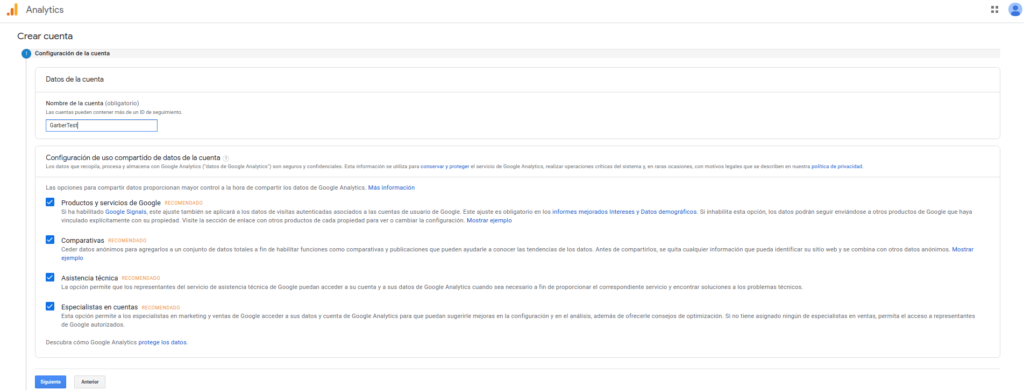Screen dimensions: 1024x390
Task: Click the Comparativas label
Action: click(x=82, y=240)
